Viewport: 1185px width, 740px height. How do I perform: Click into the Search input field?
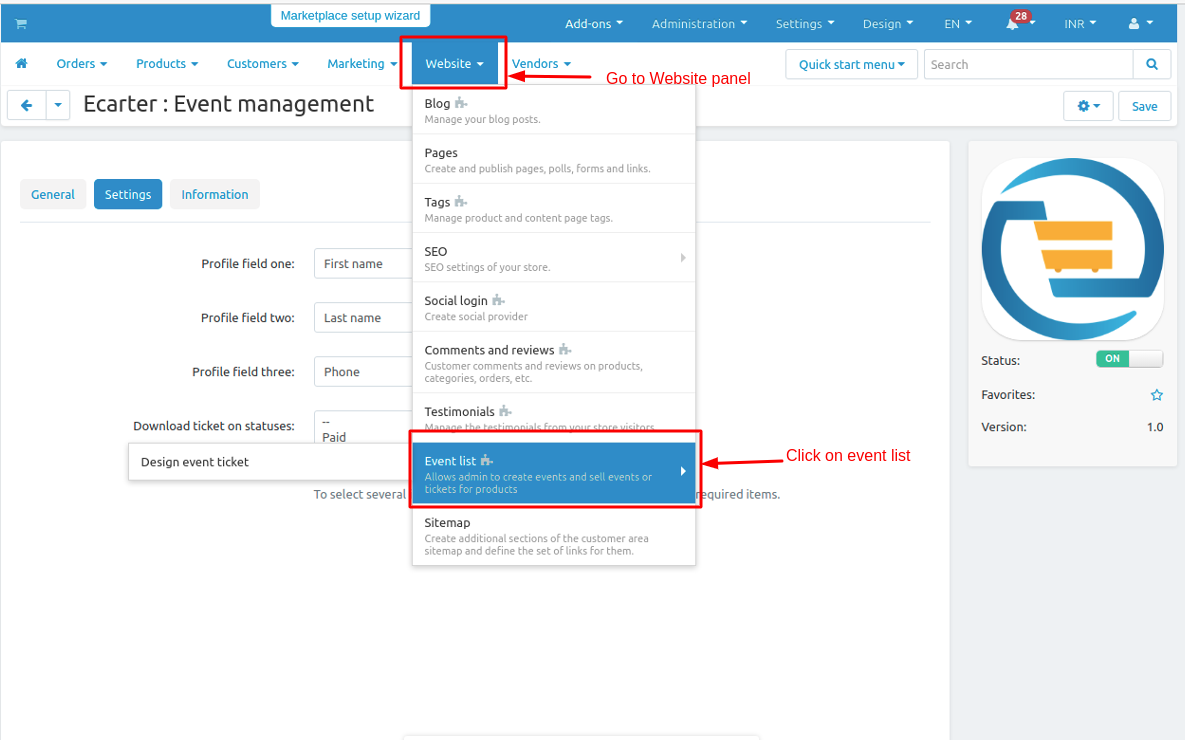pyautogui.click(x=1028, y=64)
